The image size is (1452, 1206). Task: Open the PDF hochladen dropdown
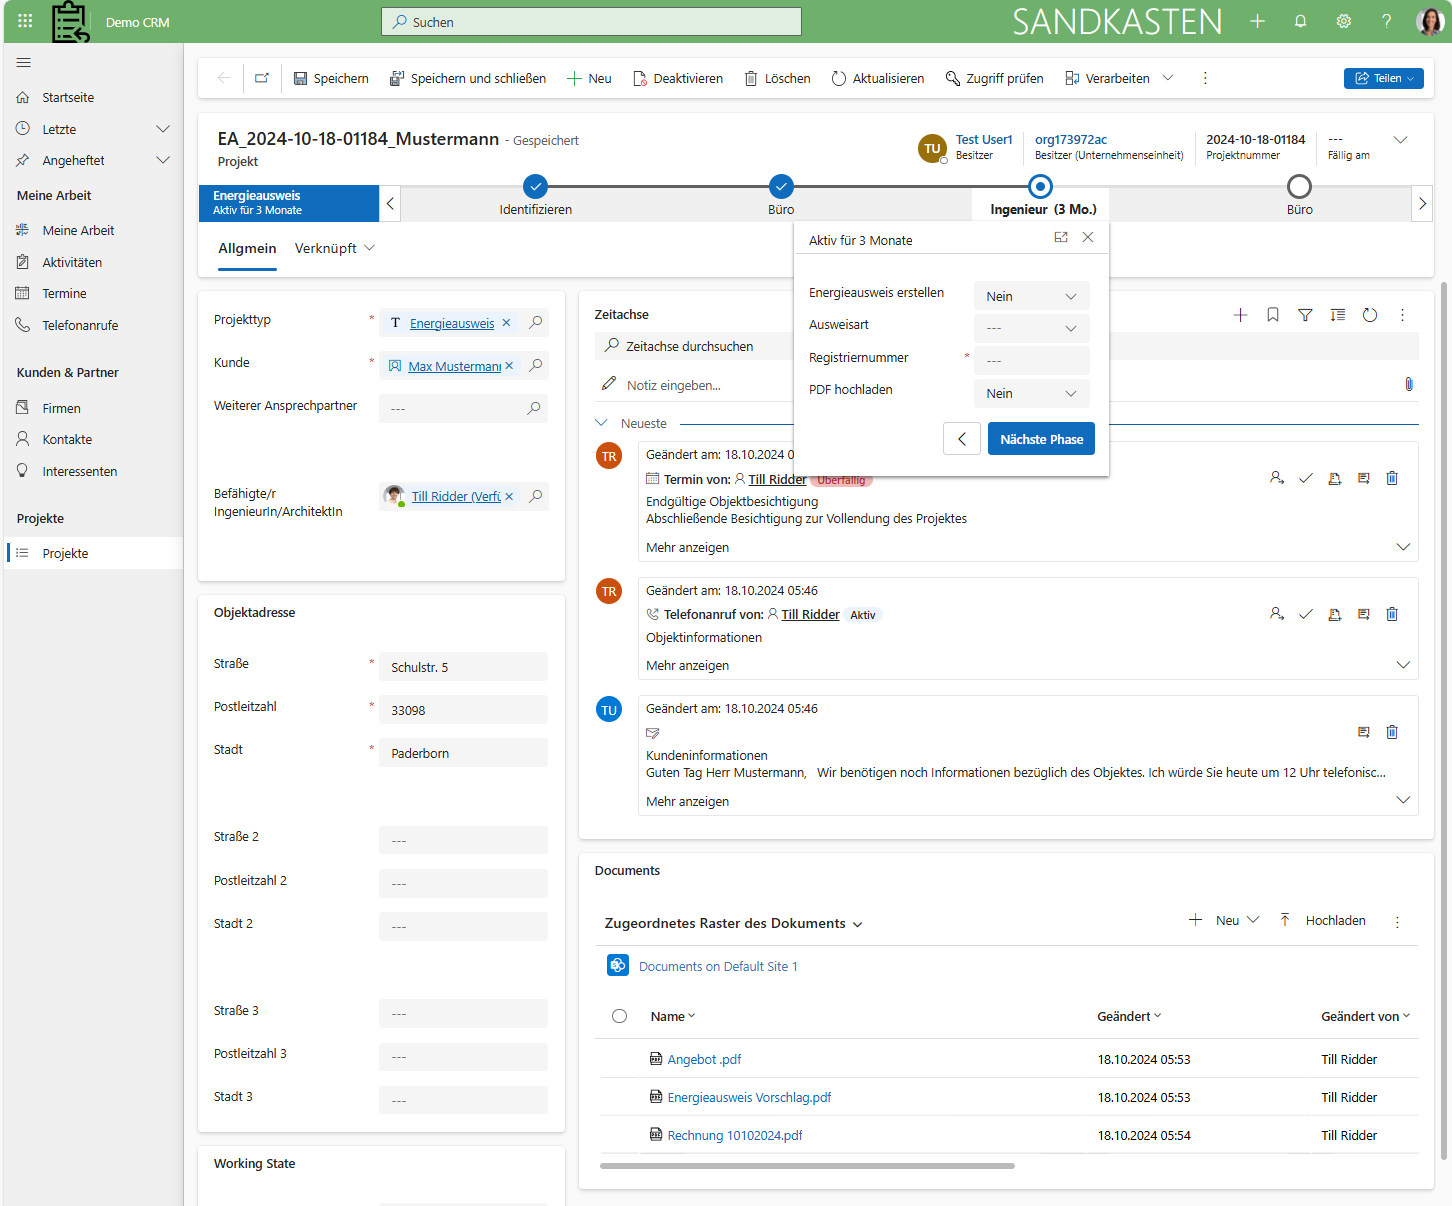click(1031, 393)
